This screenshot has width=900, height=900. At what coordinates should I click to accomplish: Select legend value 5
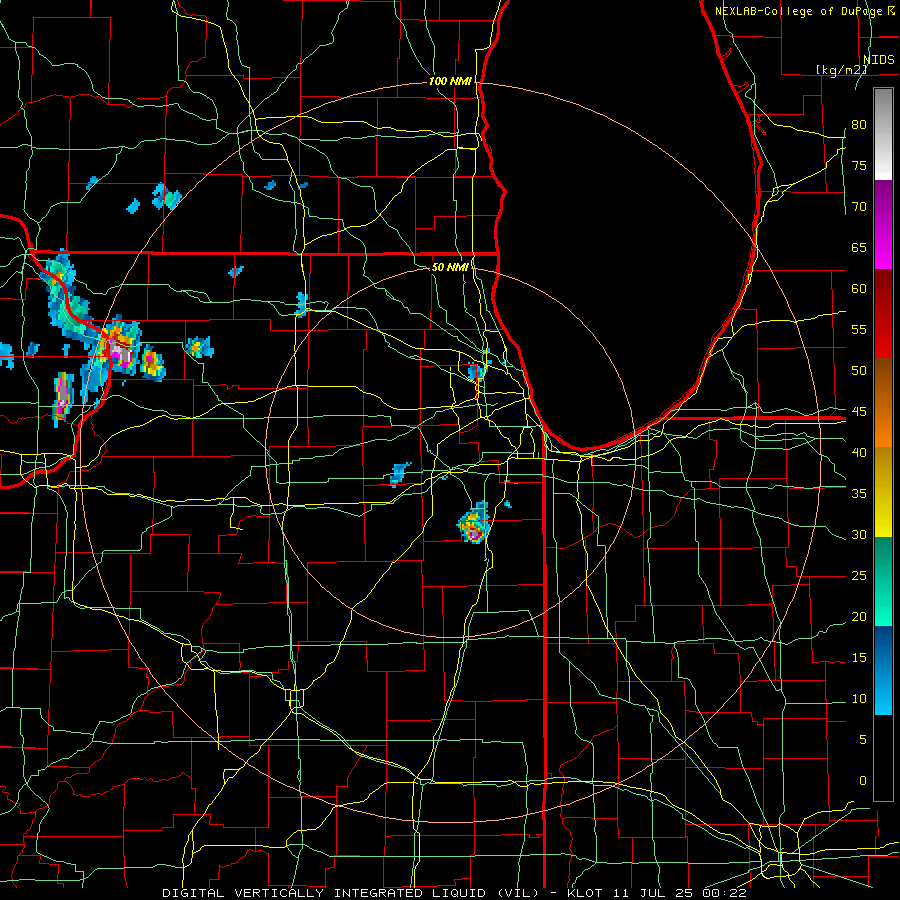(x=863, y=740)
